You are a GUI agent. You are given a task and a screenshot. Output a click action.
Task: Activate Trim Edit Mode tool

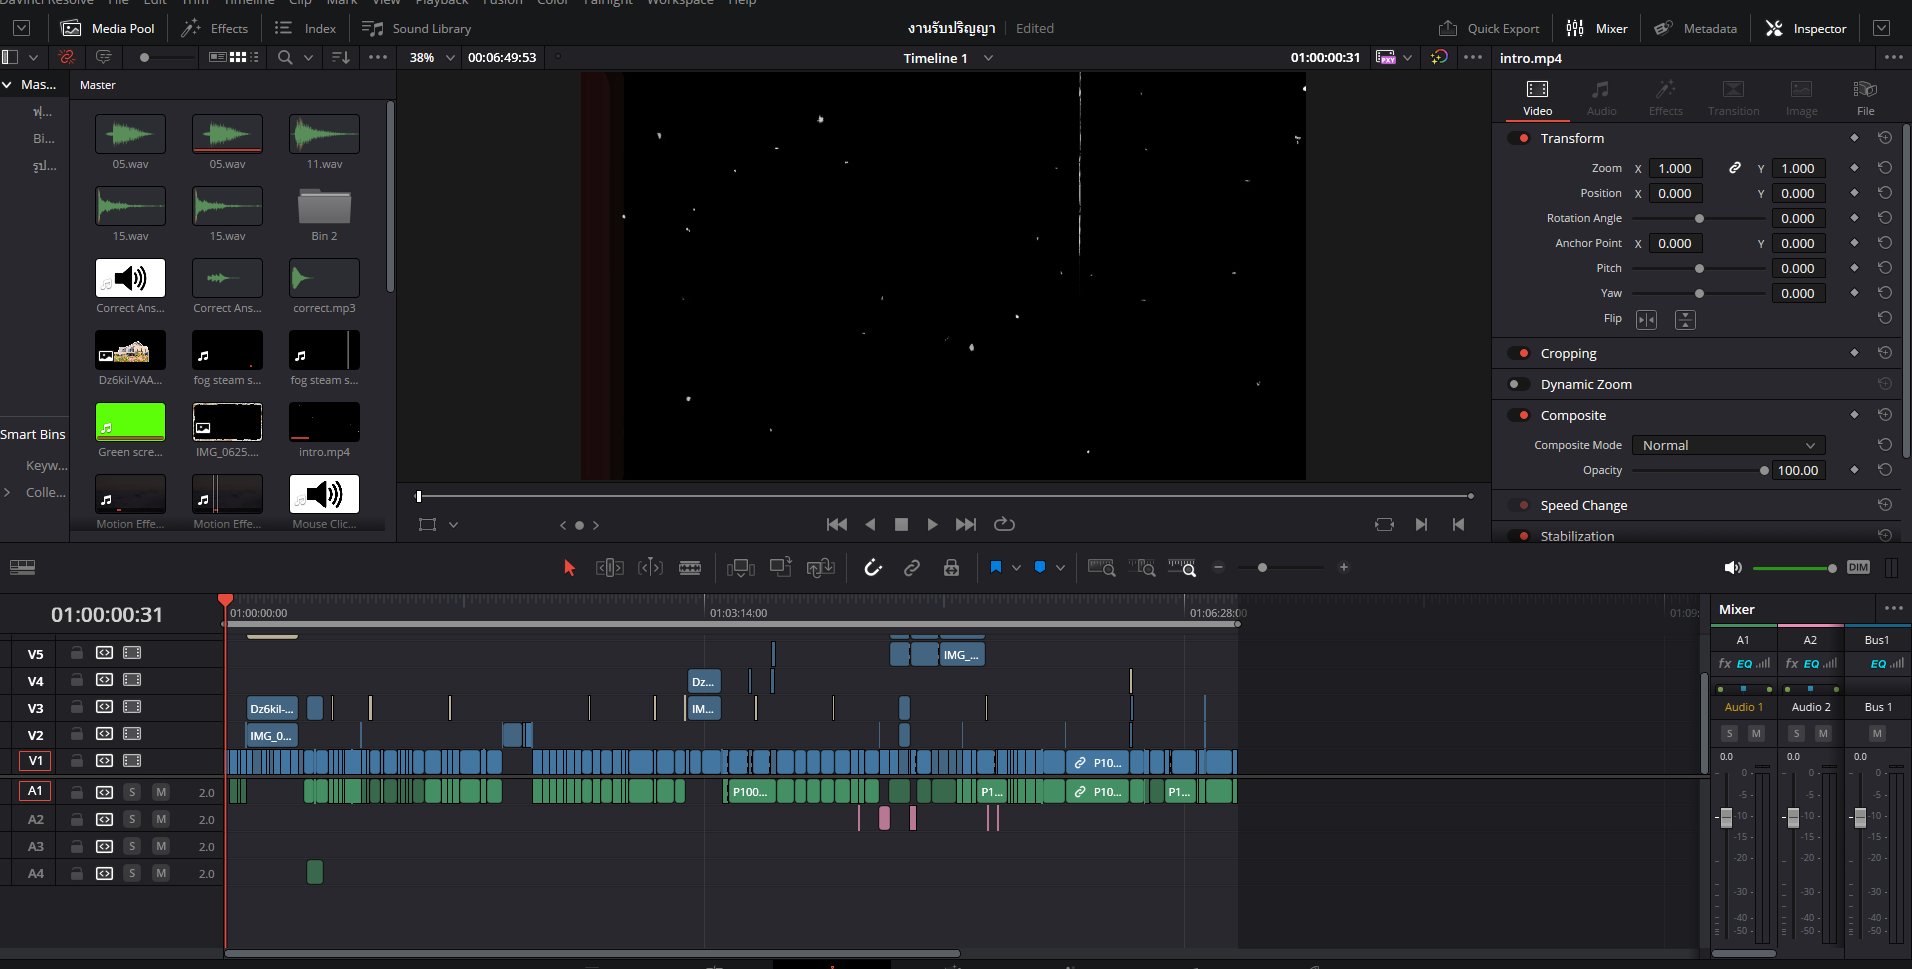coord(610,568)
